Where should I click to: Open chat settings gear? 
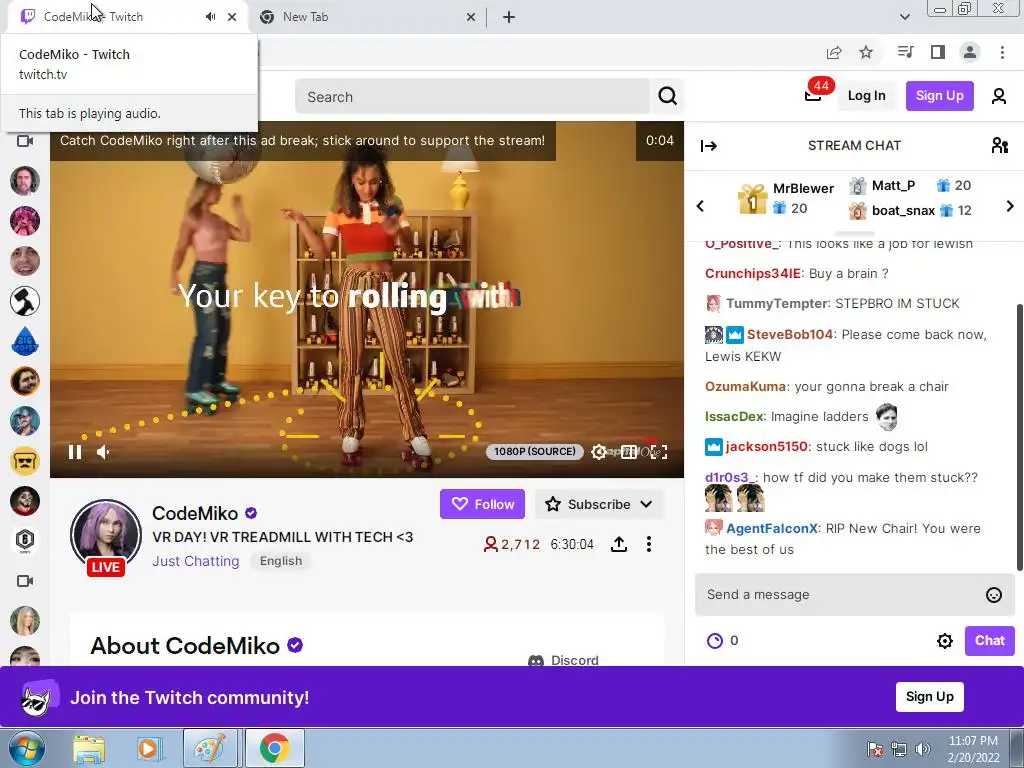[x=944, y=641]
